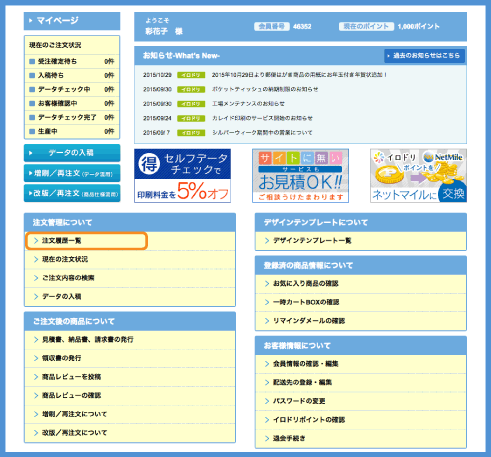The width and height of the screenshot is (491, 457).
Task: Open the お見積OK banner
Action: coord(300,176)
